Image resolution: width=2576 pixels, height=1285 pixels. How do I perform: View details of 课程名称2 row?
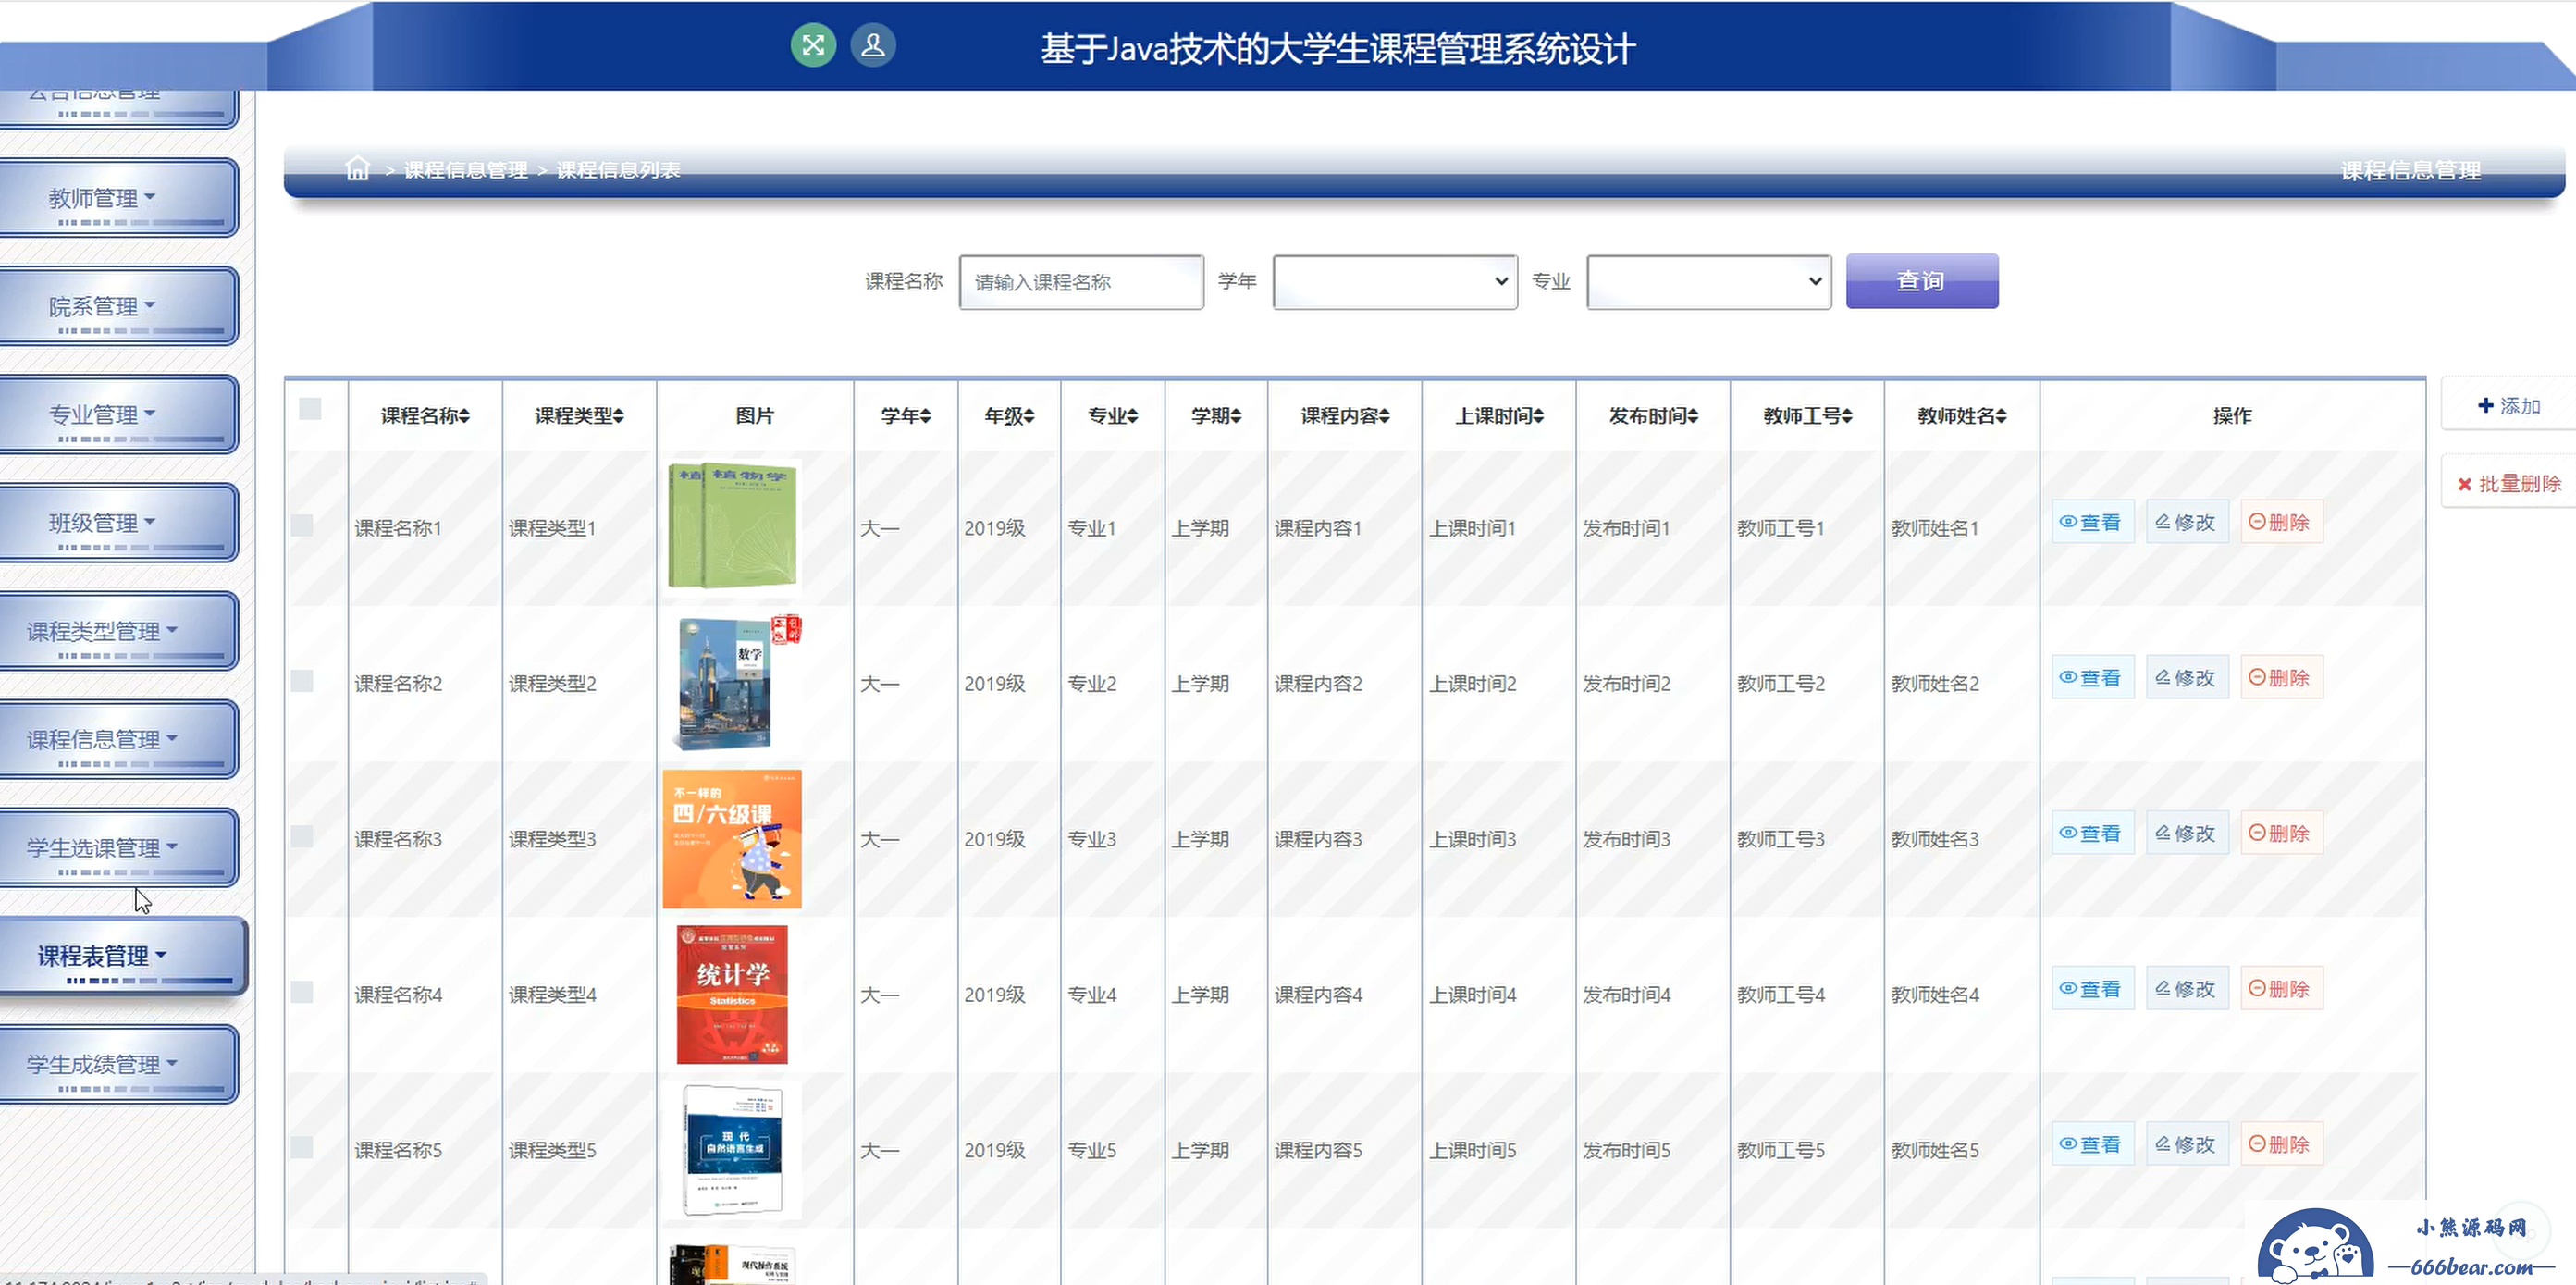click(x=2092, y=677)
